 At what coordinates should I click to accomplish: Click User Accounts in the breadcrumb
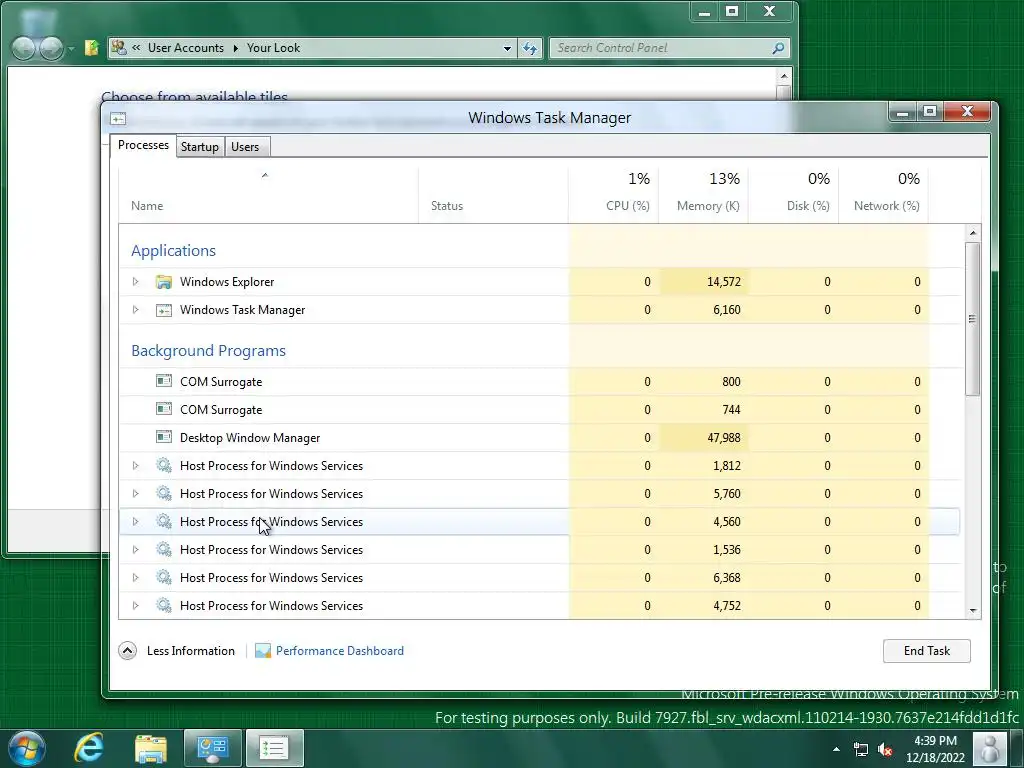pyautogui.click(x=185, y=48)
